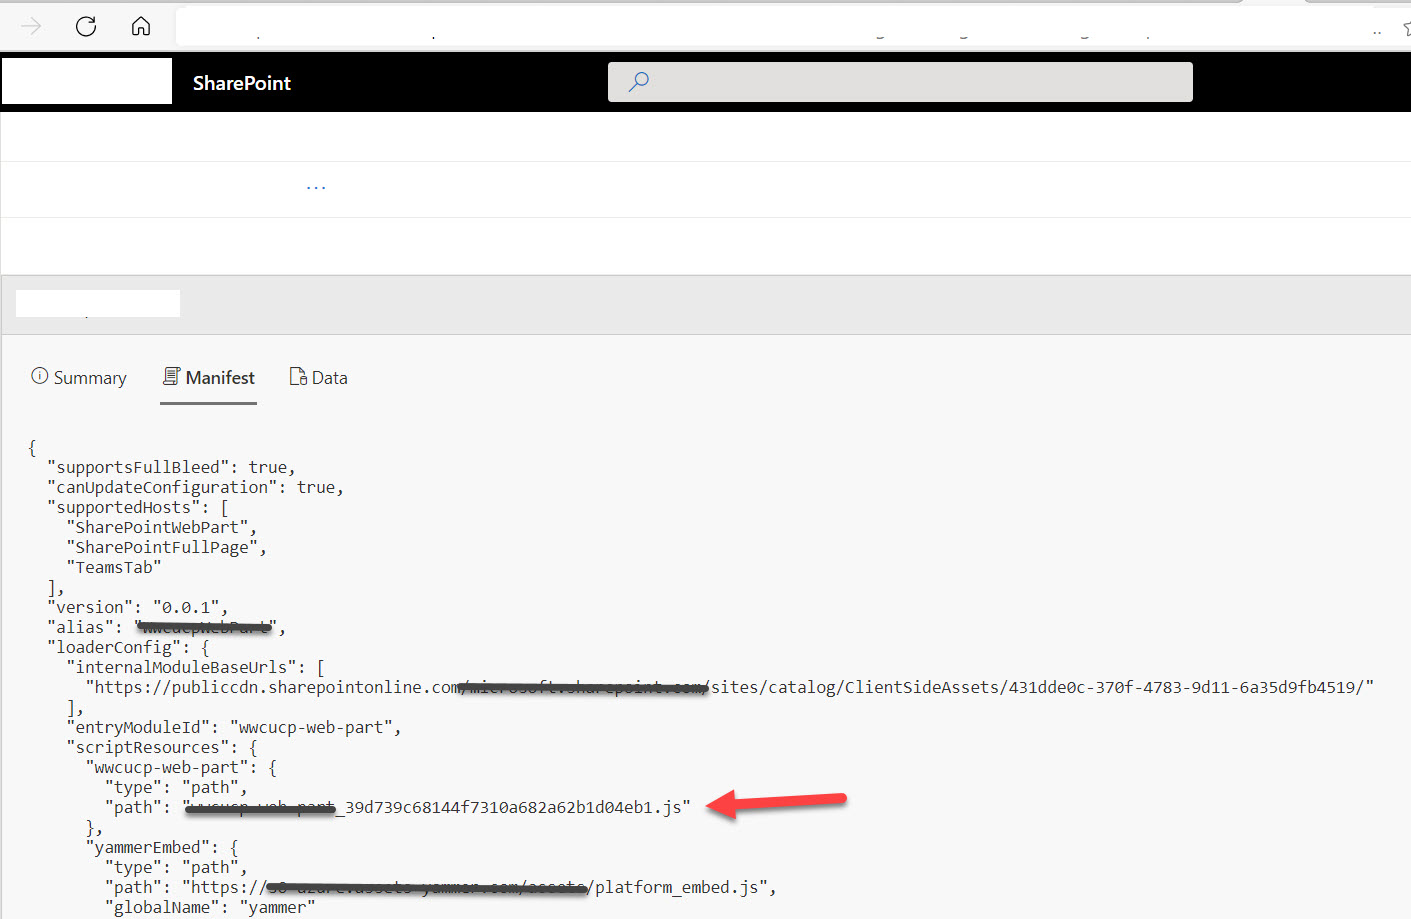Screen dimensions: 1411x919
Task: Click the scroll icon beside Manifest
Action: (x=171, y=376)
